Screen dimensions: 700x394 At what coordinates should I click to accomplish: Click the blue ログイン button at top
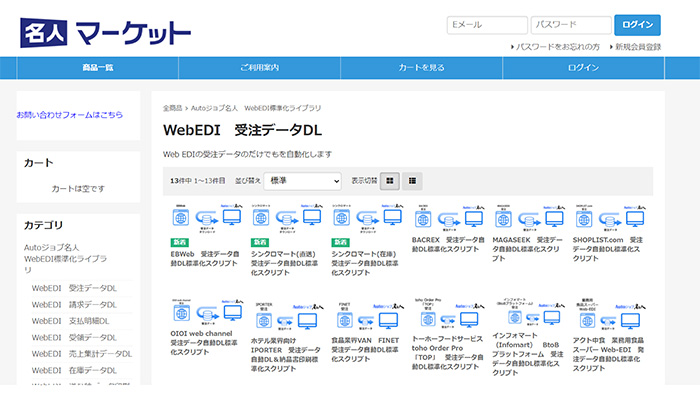click(x=637, y=25)
